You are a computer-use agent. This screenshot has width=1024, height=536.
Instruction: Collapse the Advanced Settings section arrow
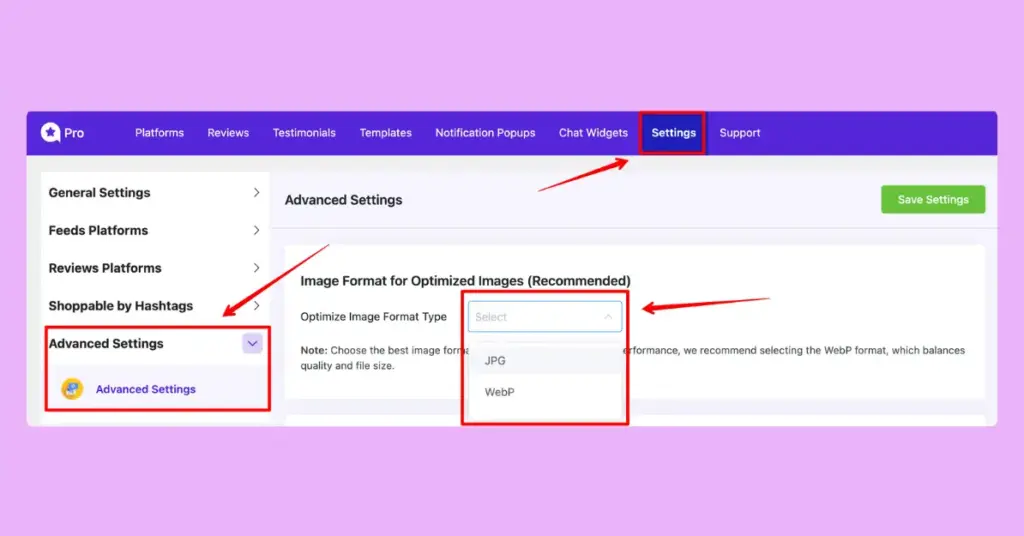(252, 343)
